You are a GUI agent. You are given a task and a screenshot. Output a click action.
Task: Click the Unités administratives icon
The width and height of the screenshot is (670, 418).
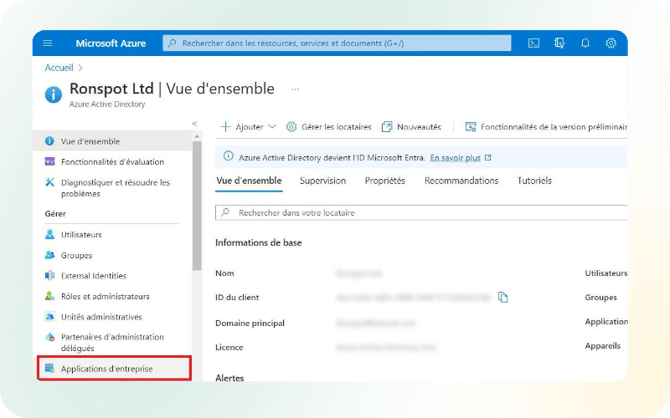tap(50, 317)
